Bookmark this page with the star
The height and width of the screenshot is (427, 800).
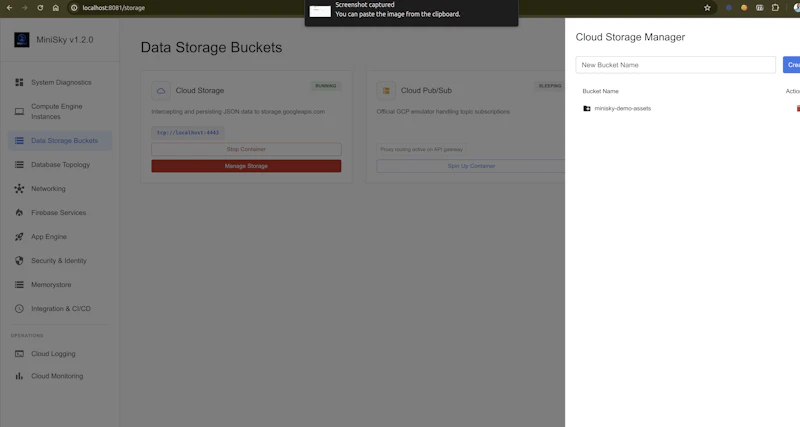click(707, 8)
